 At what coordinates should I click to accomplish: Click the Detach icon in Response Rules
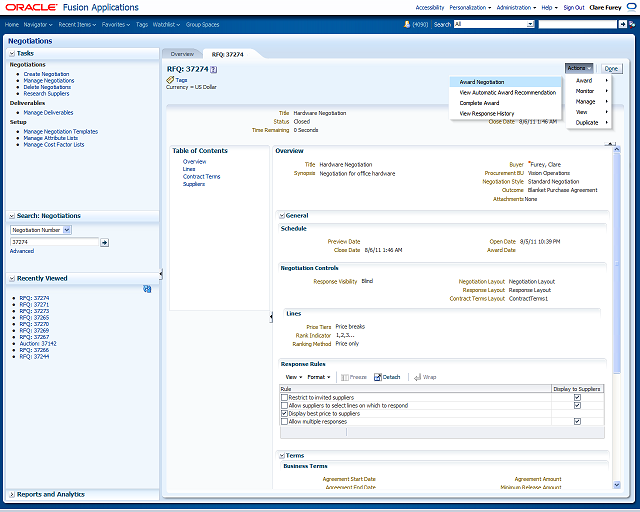pos(378,377)
